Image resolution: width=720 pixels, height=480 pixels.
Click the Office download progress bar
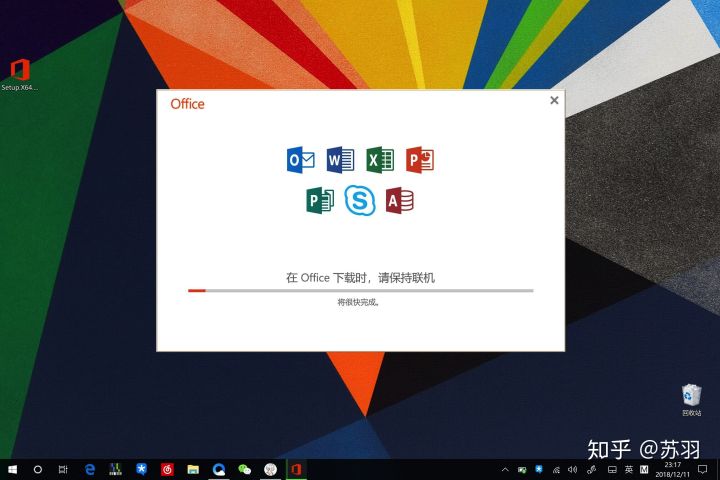coord(360,290)
